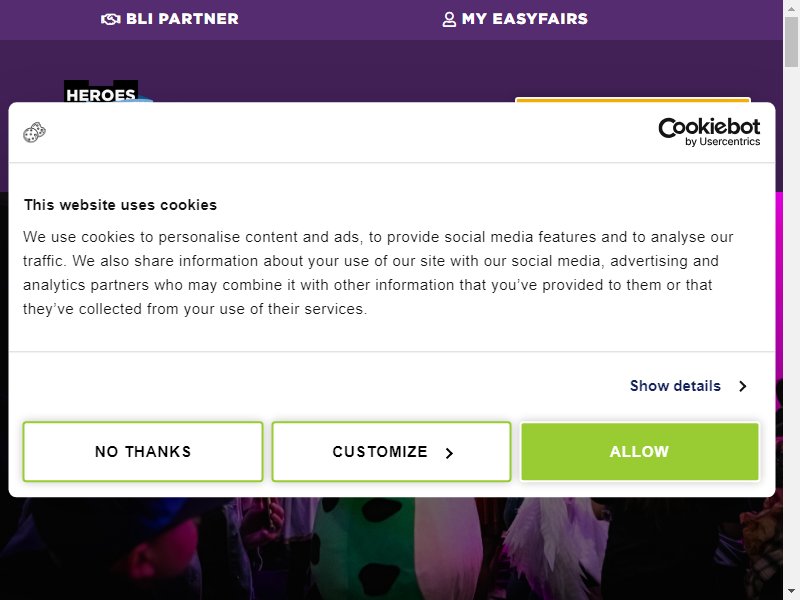Click the handshake icon beside BLI PARTNER
This screenshot has height=600, width=800.
tap(110, 19)
